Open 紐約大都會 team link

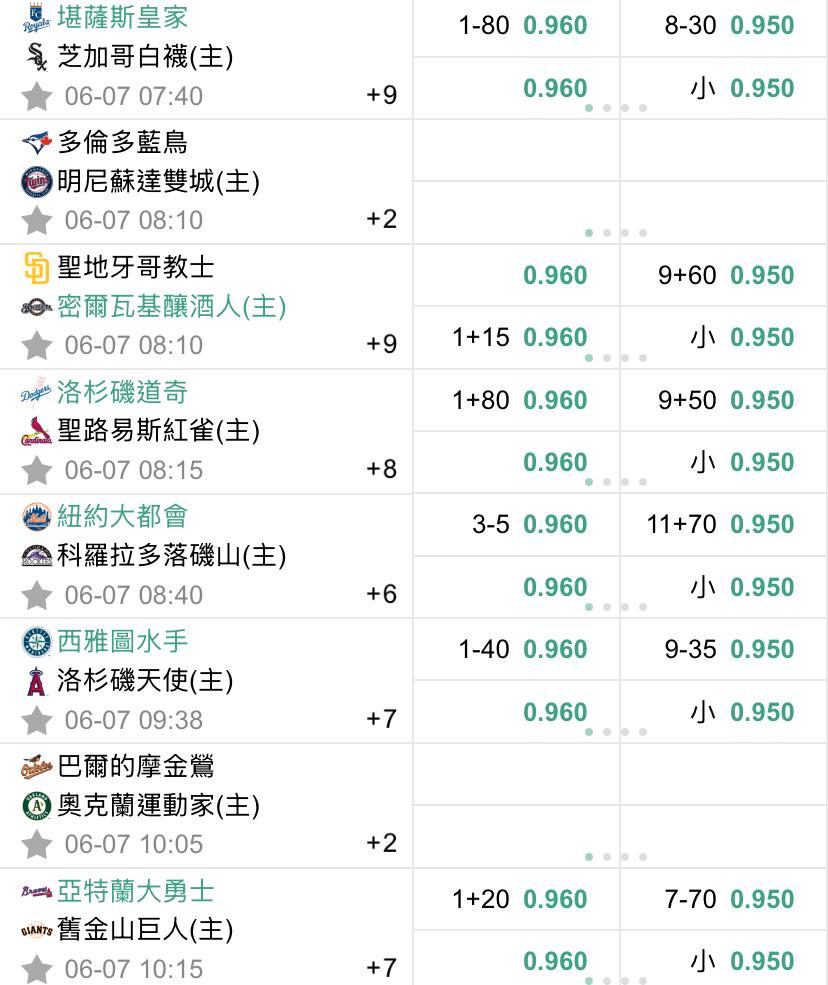(x=123, y=516)
